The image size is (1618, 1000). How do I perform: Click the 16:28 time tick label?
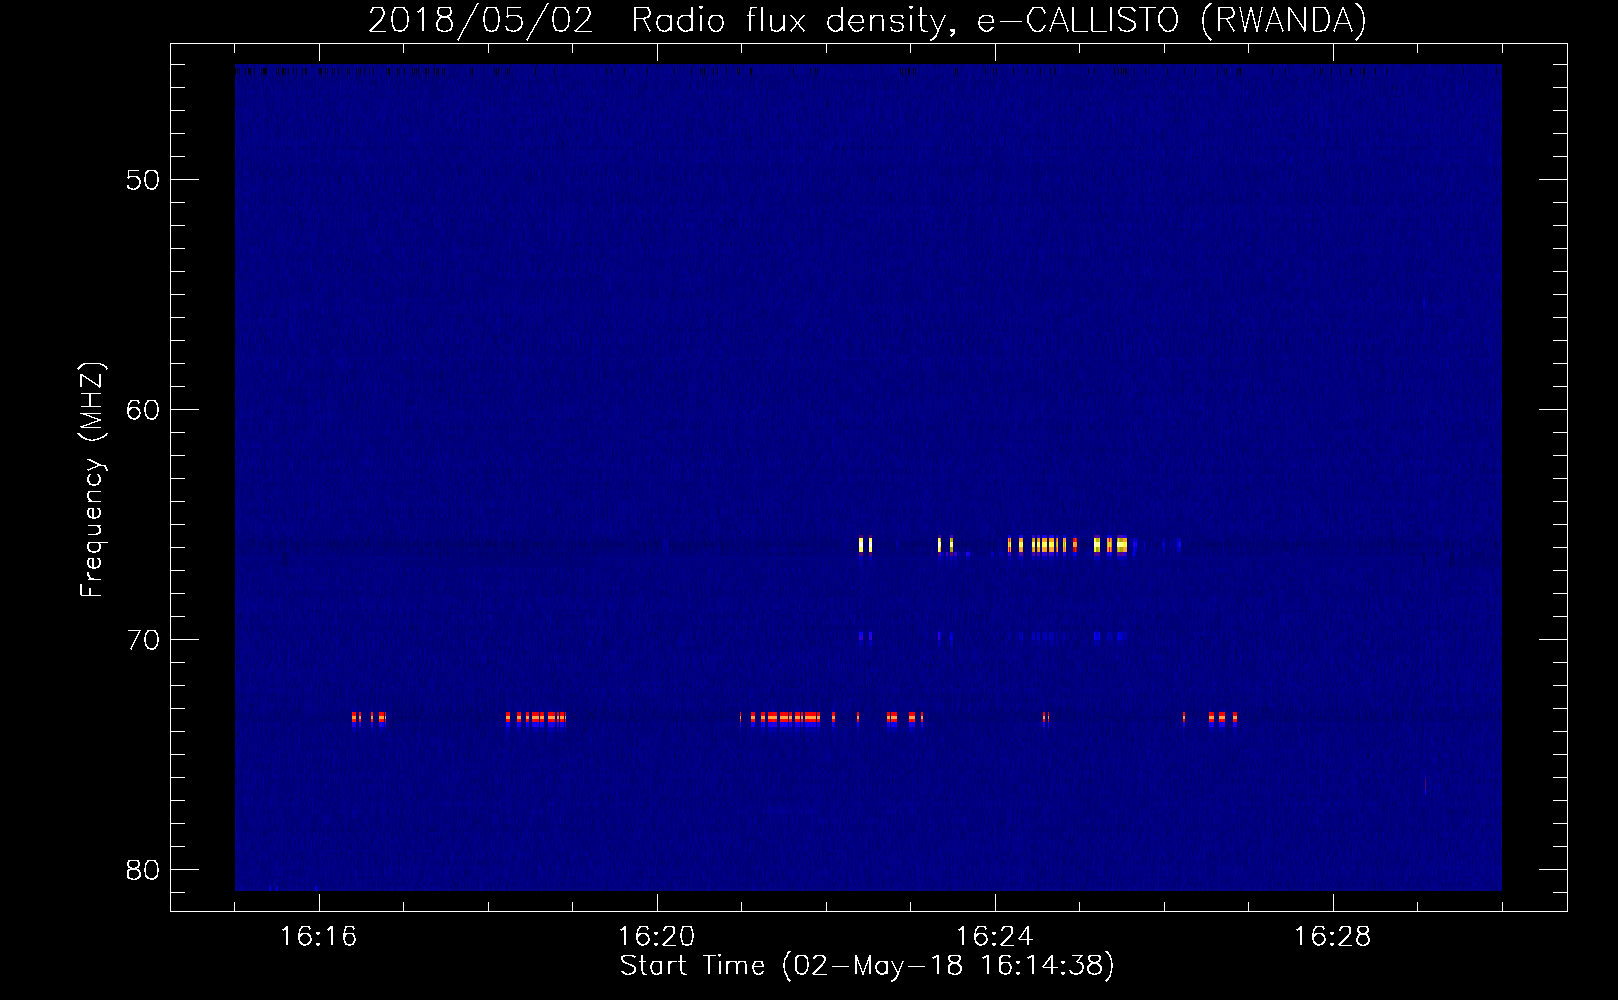click(1332, 936)
